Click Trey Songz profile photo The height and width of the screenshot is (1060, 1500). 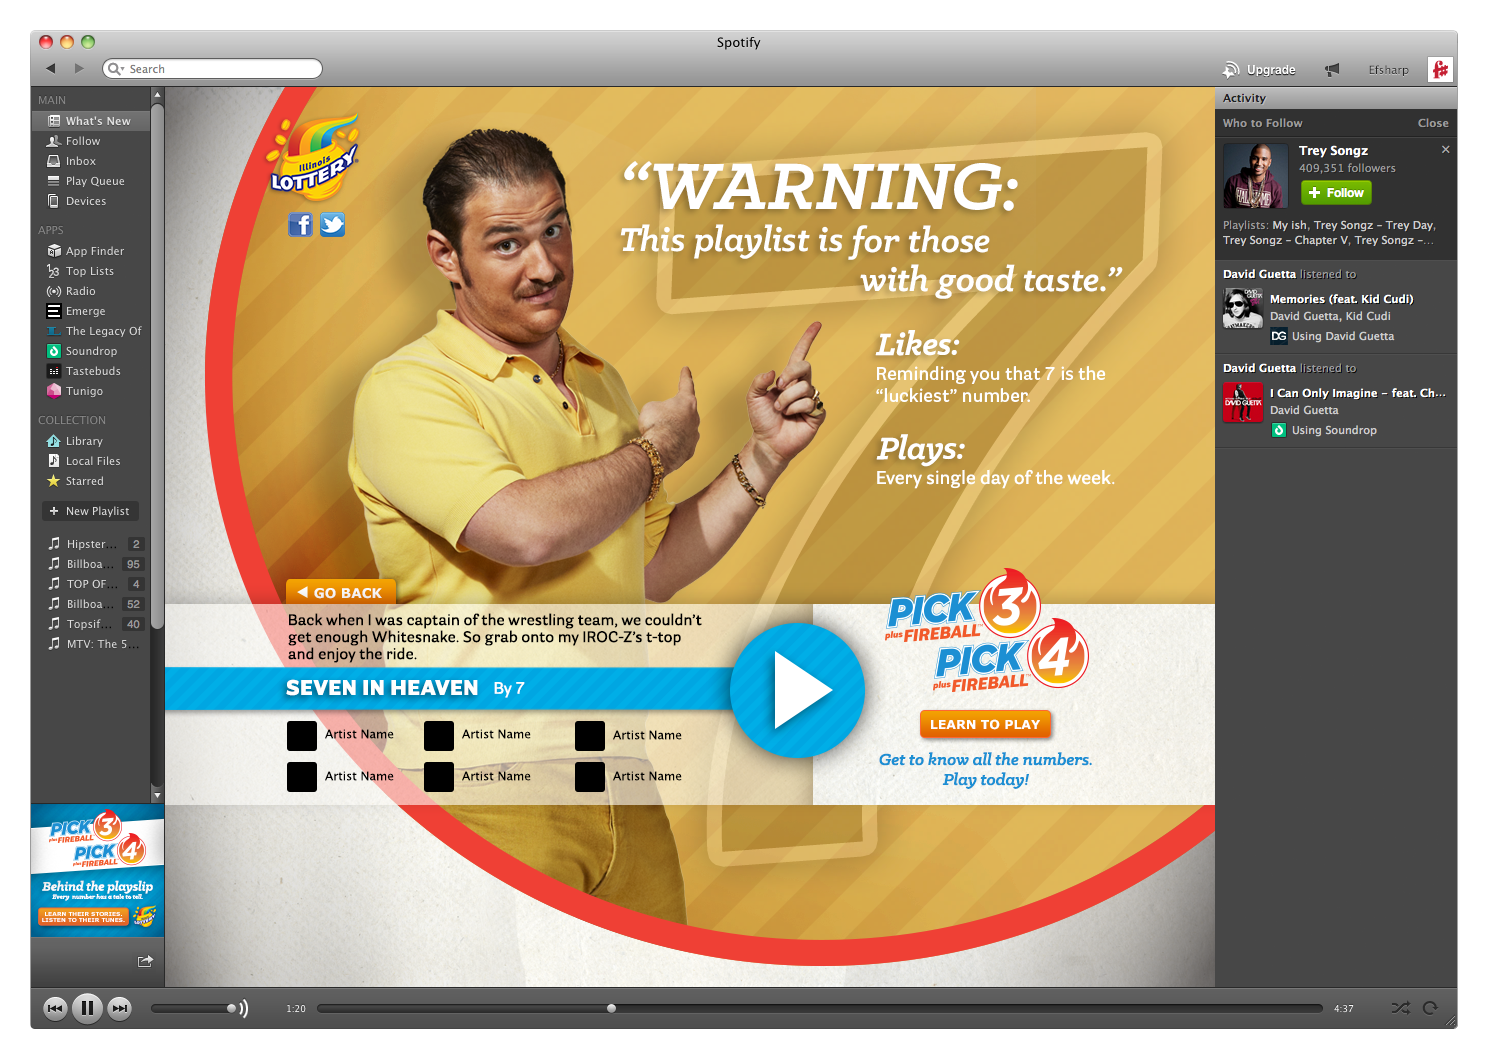click(x=1256, y=176)
